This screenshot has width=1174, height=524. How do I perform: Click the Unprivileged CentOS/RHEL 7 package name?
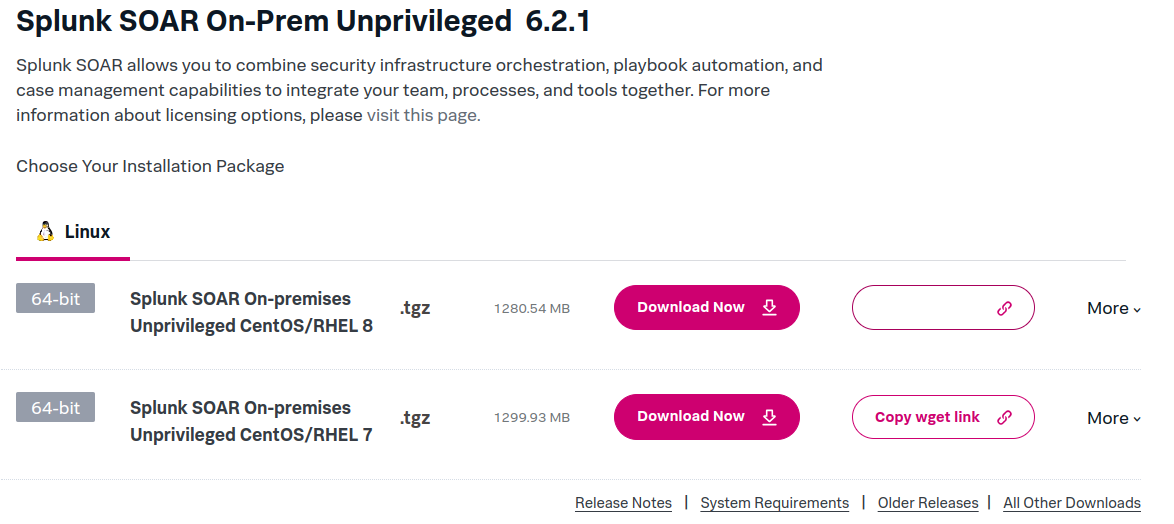pos(251,421)
